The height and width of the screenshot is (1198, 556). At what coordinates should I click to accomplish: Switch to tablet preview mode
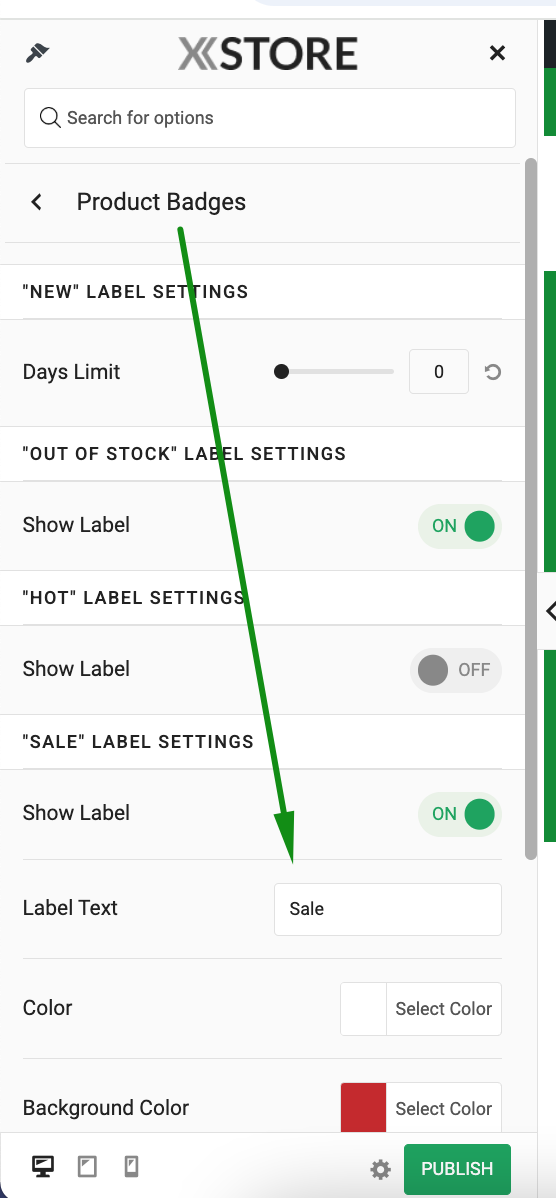[87, 1166]
